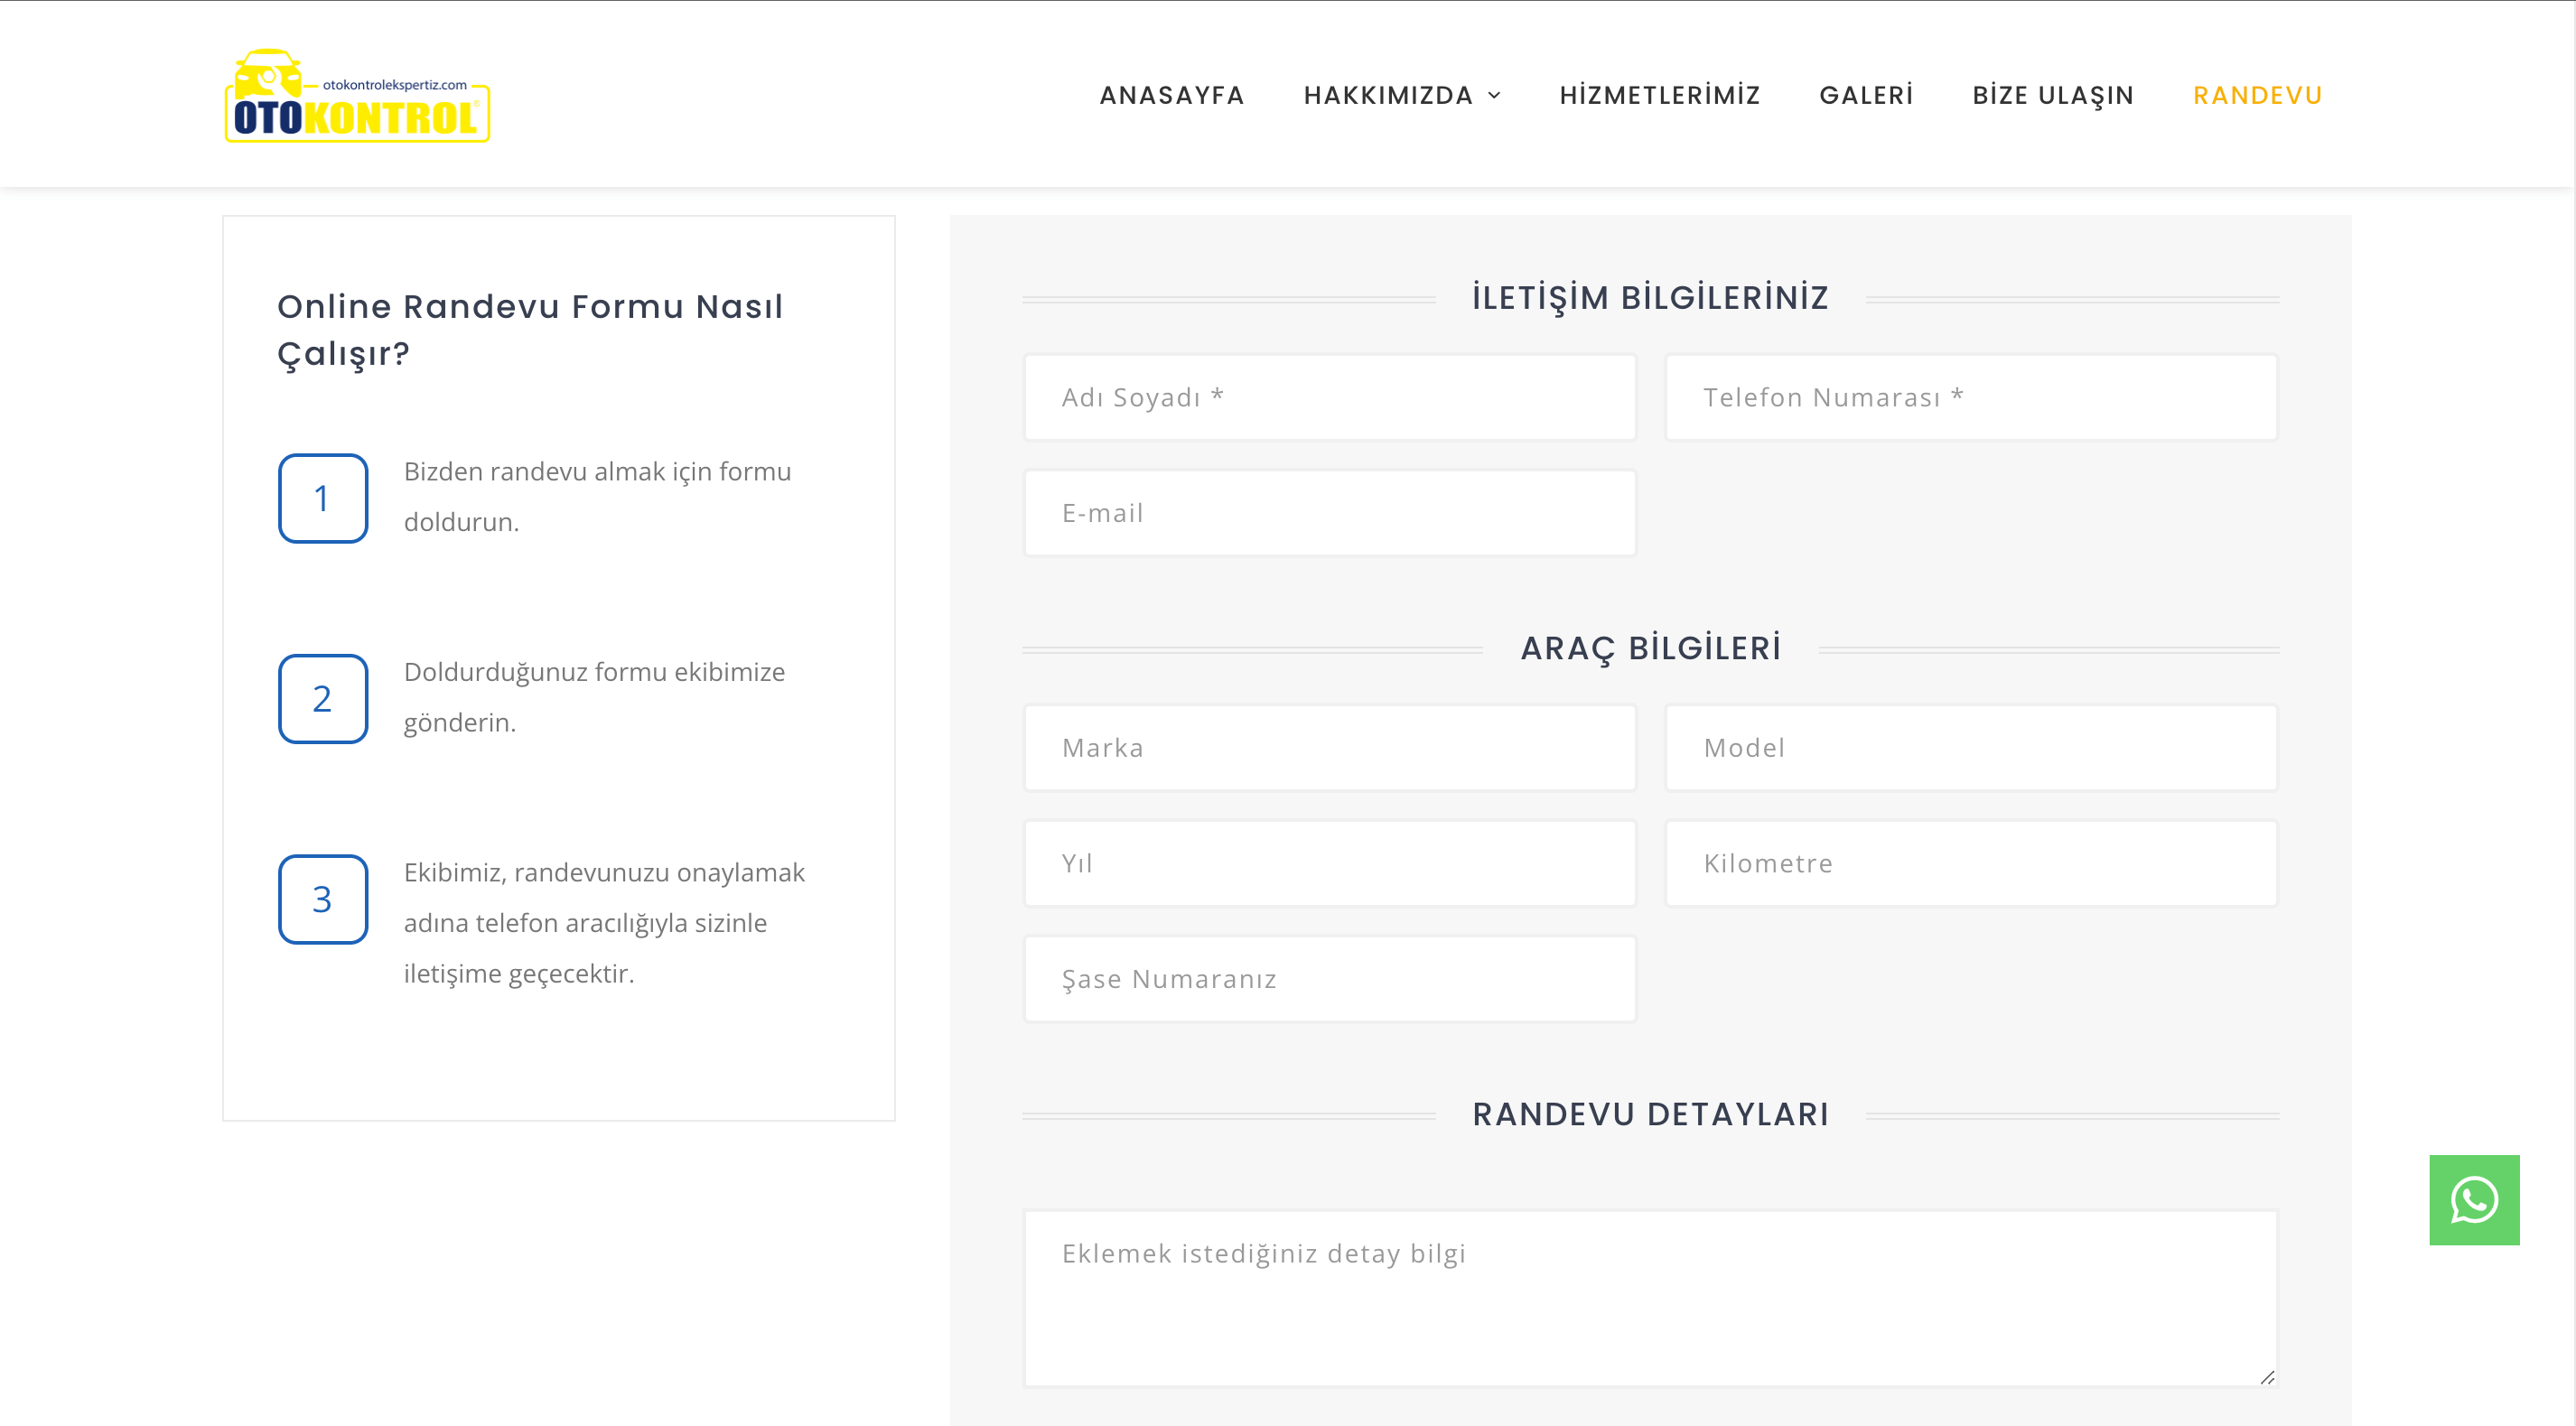Open WhatsApp chat button

pos(2473,1199)
